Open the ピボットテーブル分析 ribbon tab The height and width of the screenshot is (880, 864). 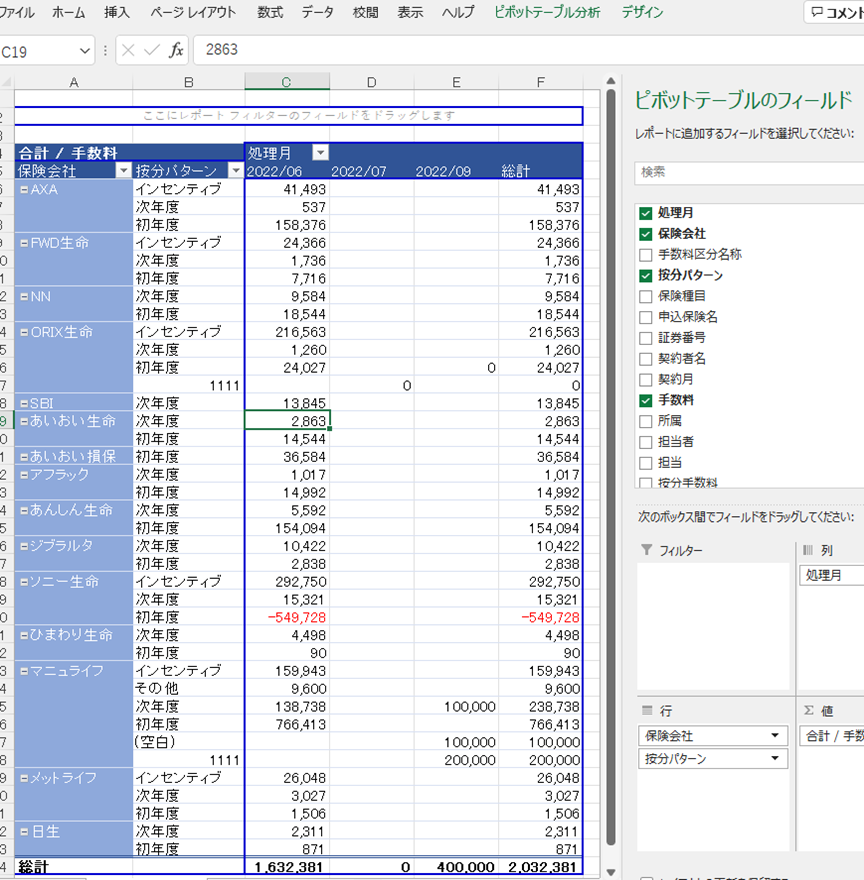click(x=547, y=13)
